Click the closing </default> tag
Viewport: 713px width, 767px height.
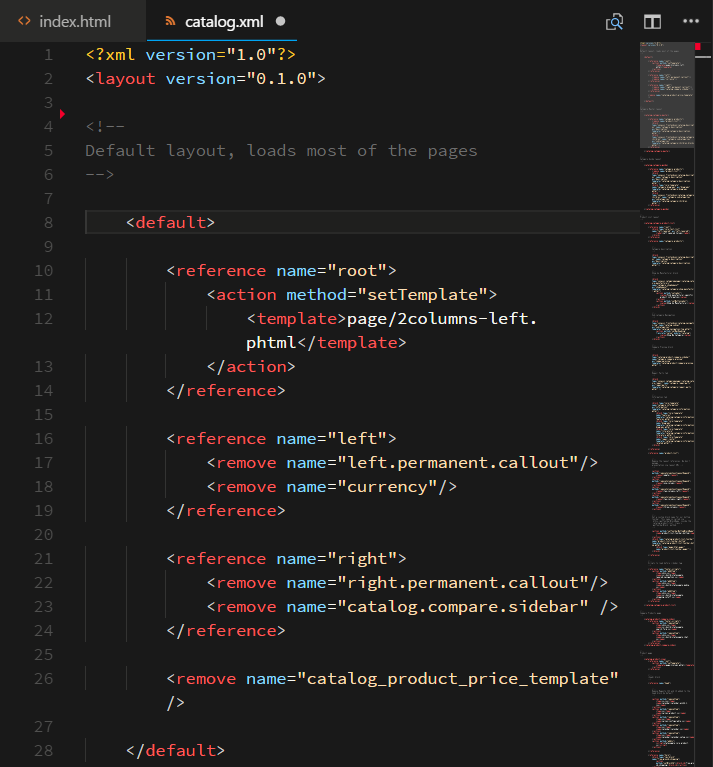click(x=175, y=750)
